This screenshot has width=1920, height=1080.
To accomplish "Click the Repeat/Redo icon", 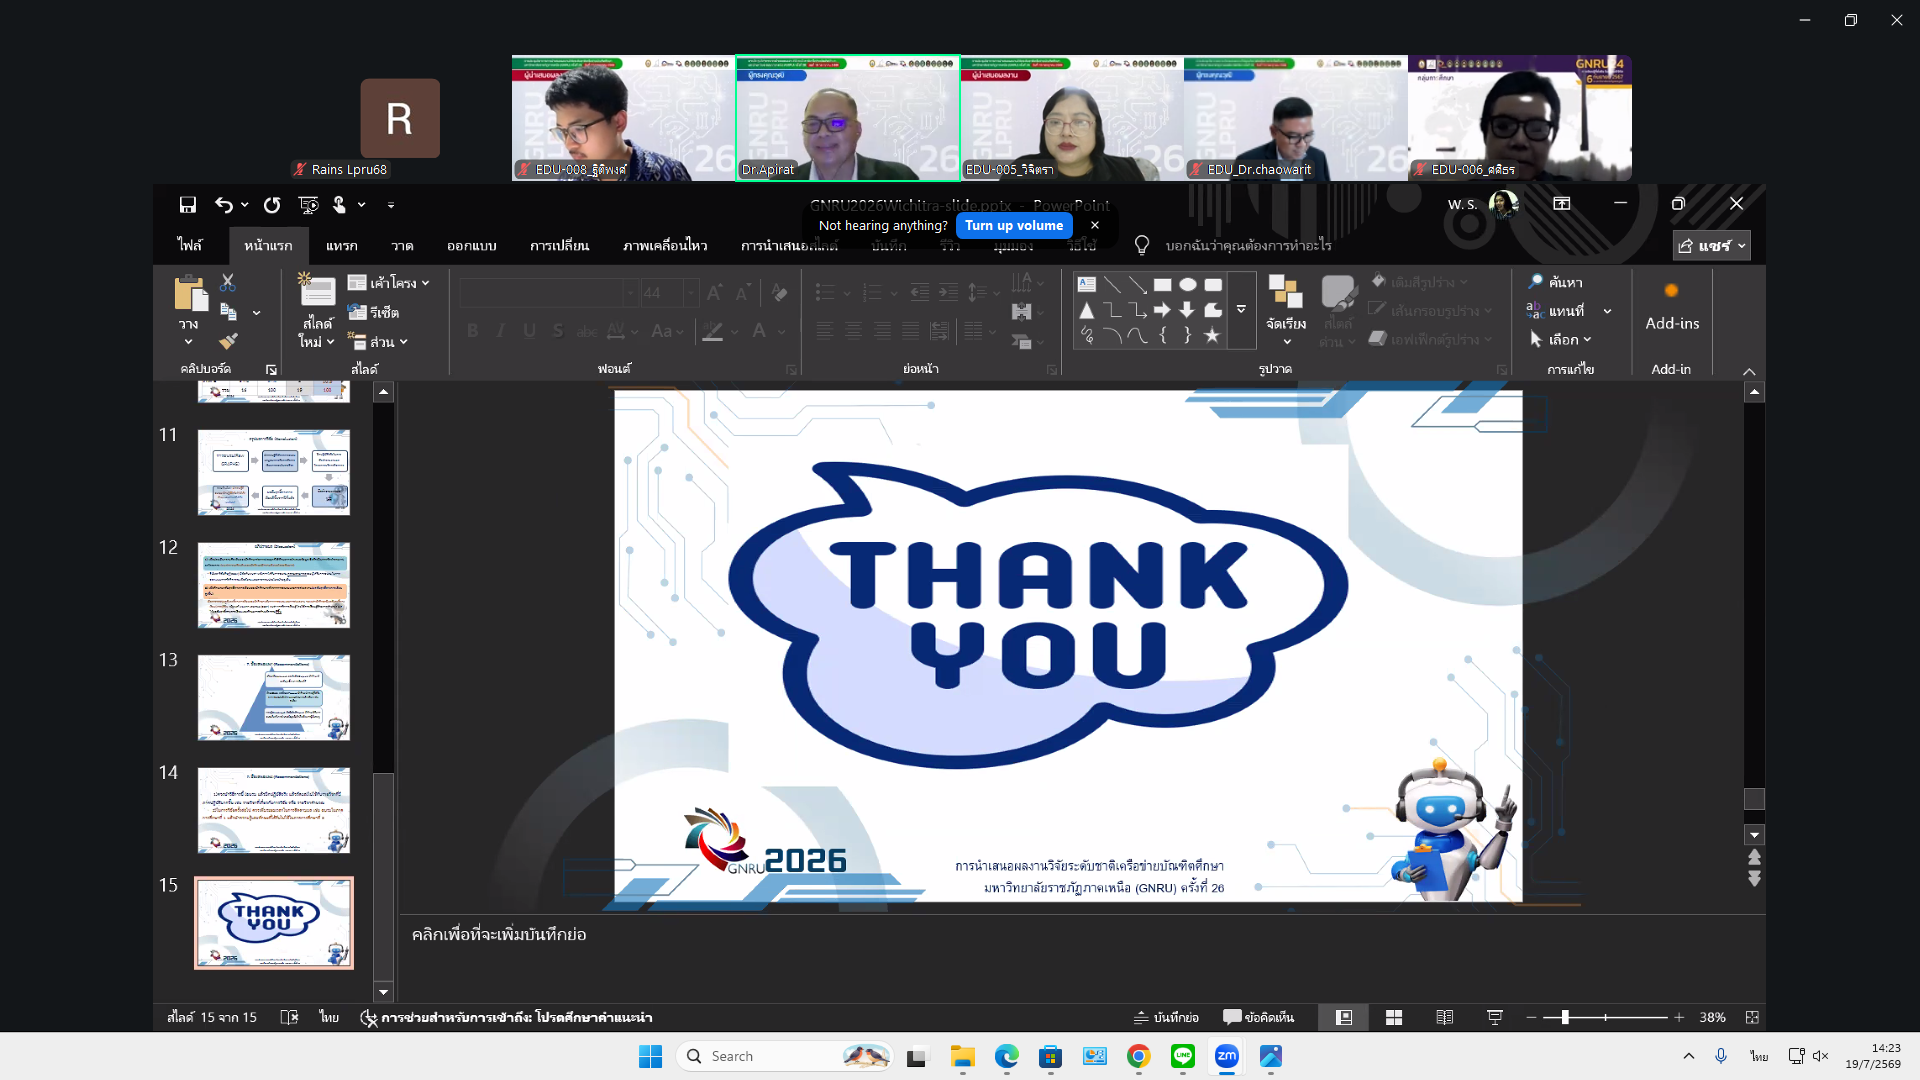I will click(272, 205).
